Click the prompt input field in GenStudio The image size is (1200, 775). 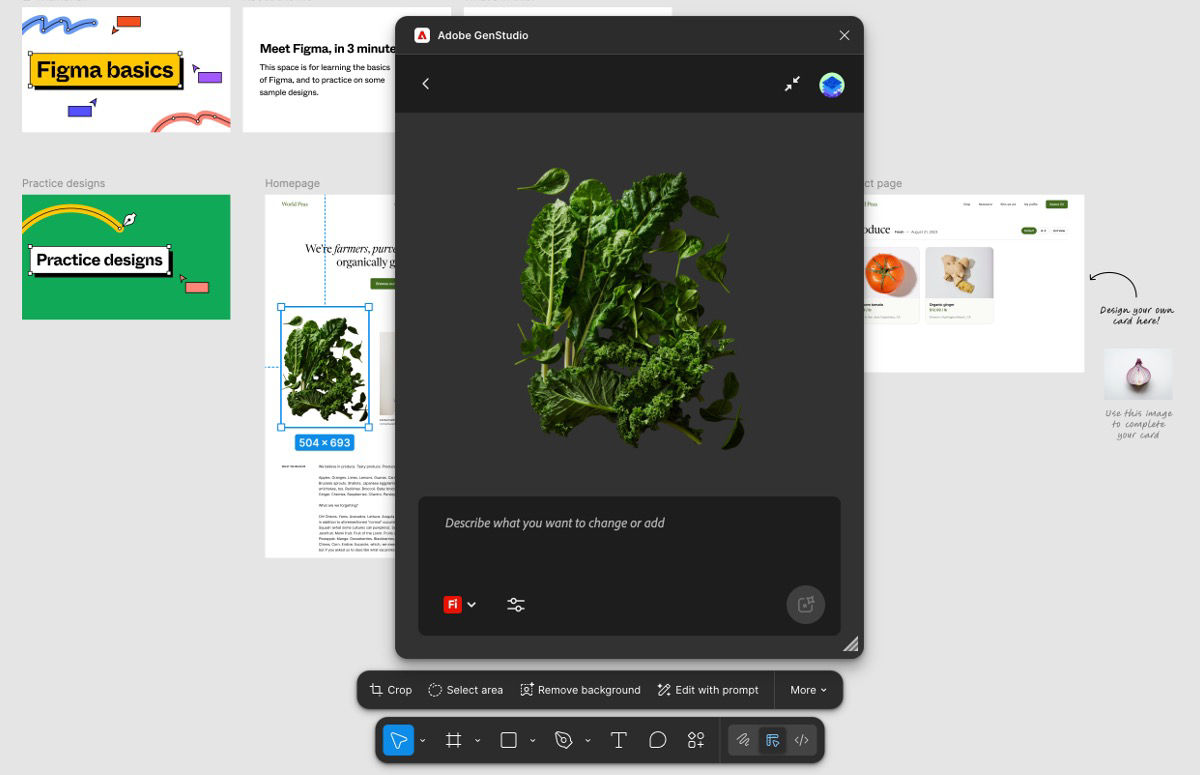(x=628, y=523)
